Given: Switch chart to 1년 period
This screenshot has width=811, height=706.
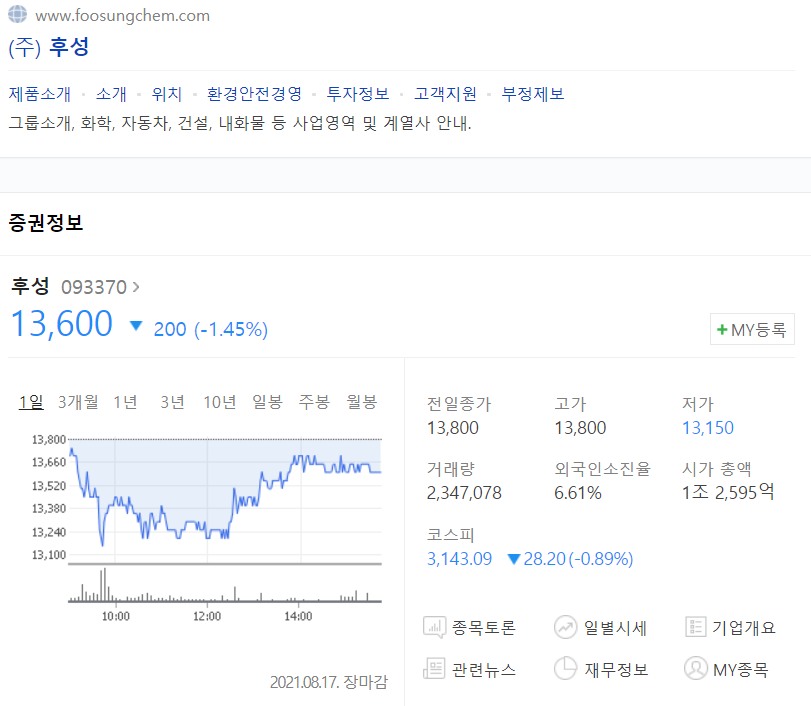Looking at the screenshot, I should coord(125,401).
